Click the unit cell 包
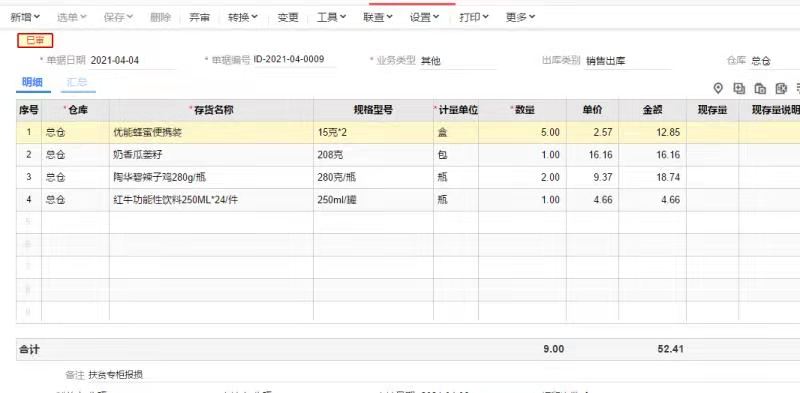Screen dimensions: 800x393 (456, 155)
